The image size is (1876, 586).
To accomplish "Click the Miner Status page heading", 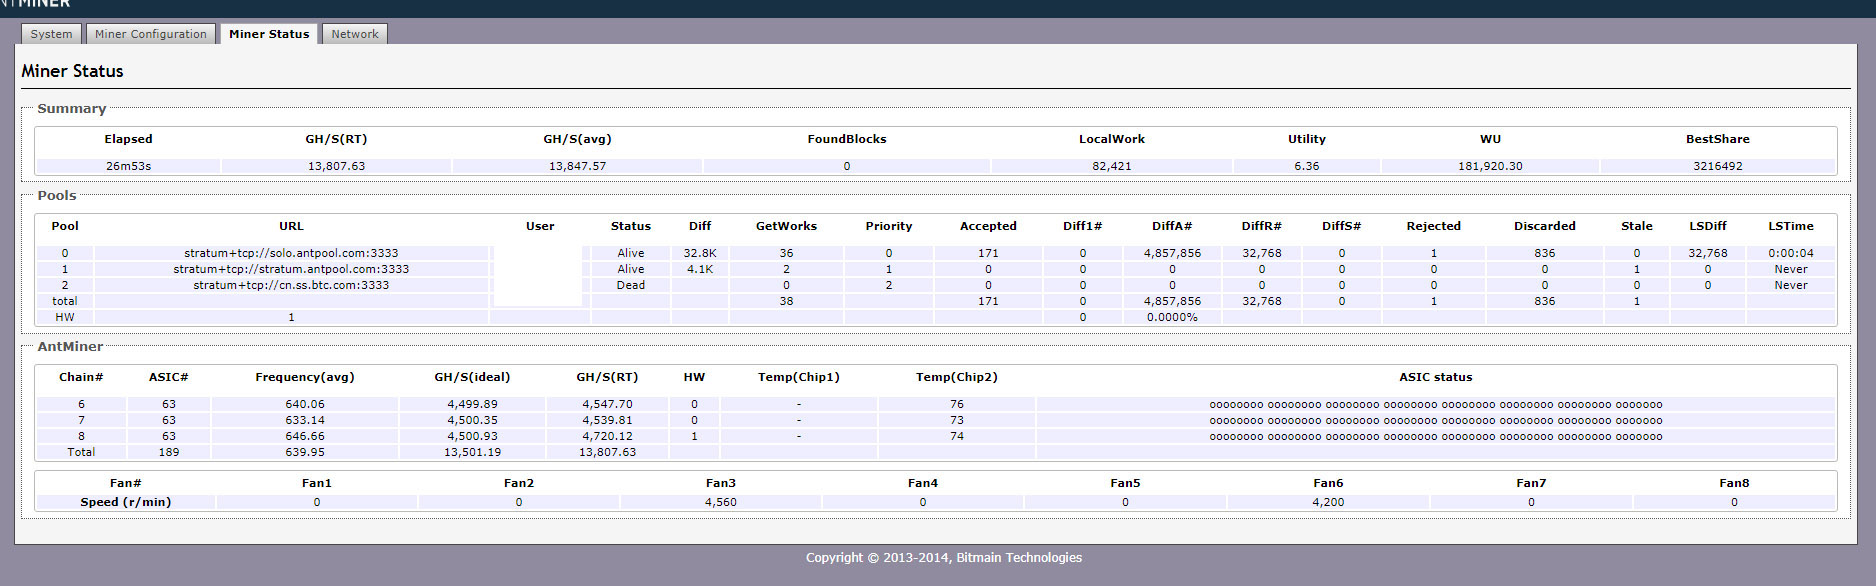I will [72, 71].
